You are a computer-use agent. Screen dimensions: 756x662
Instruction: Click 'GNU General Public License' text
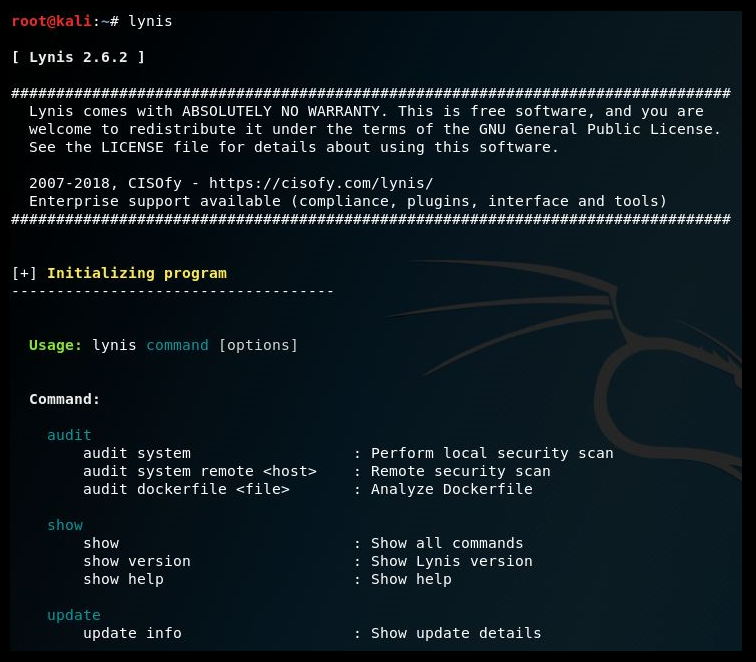[596, 129]
